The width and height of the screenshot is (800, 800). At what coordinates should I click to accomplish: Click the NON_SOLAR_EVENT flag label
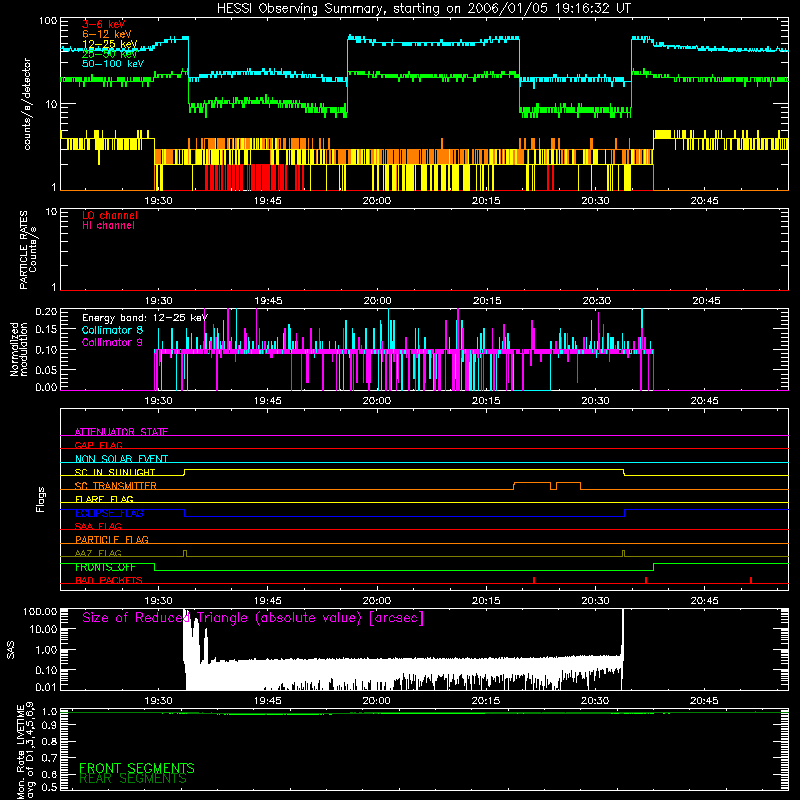click(121, 459)
